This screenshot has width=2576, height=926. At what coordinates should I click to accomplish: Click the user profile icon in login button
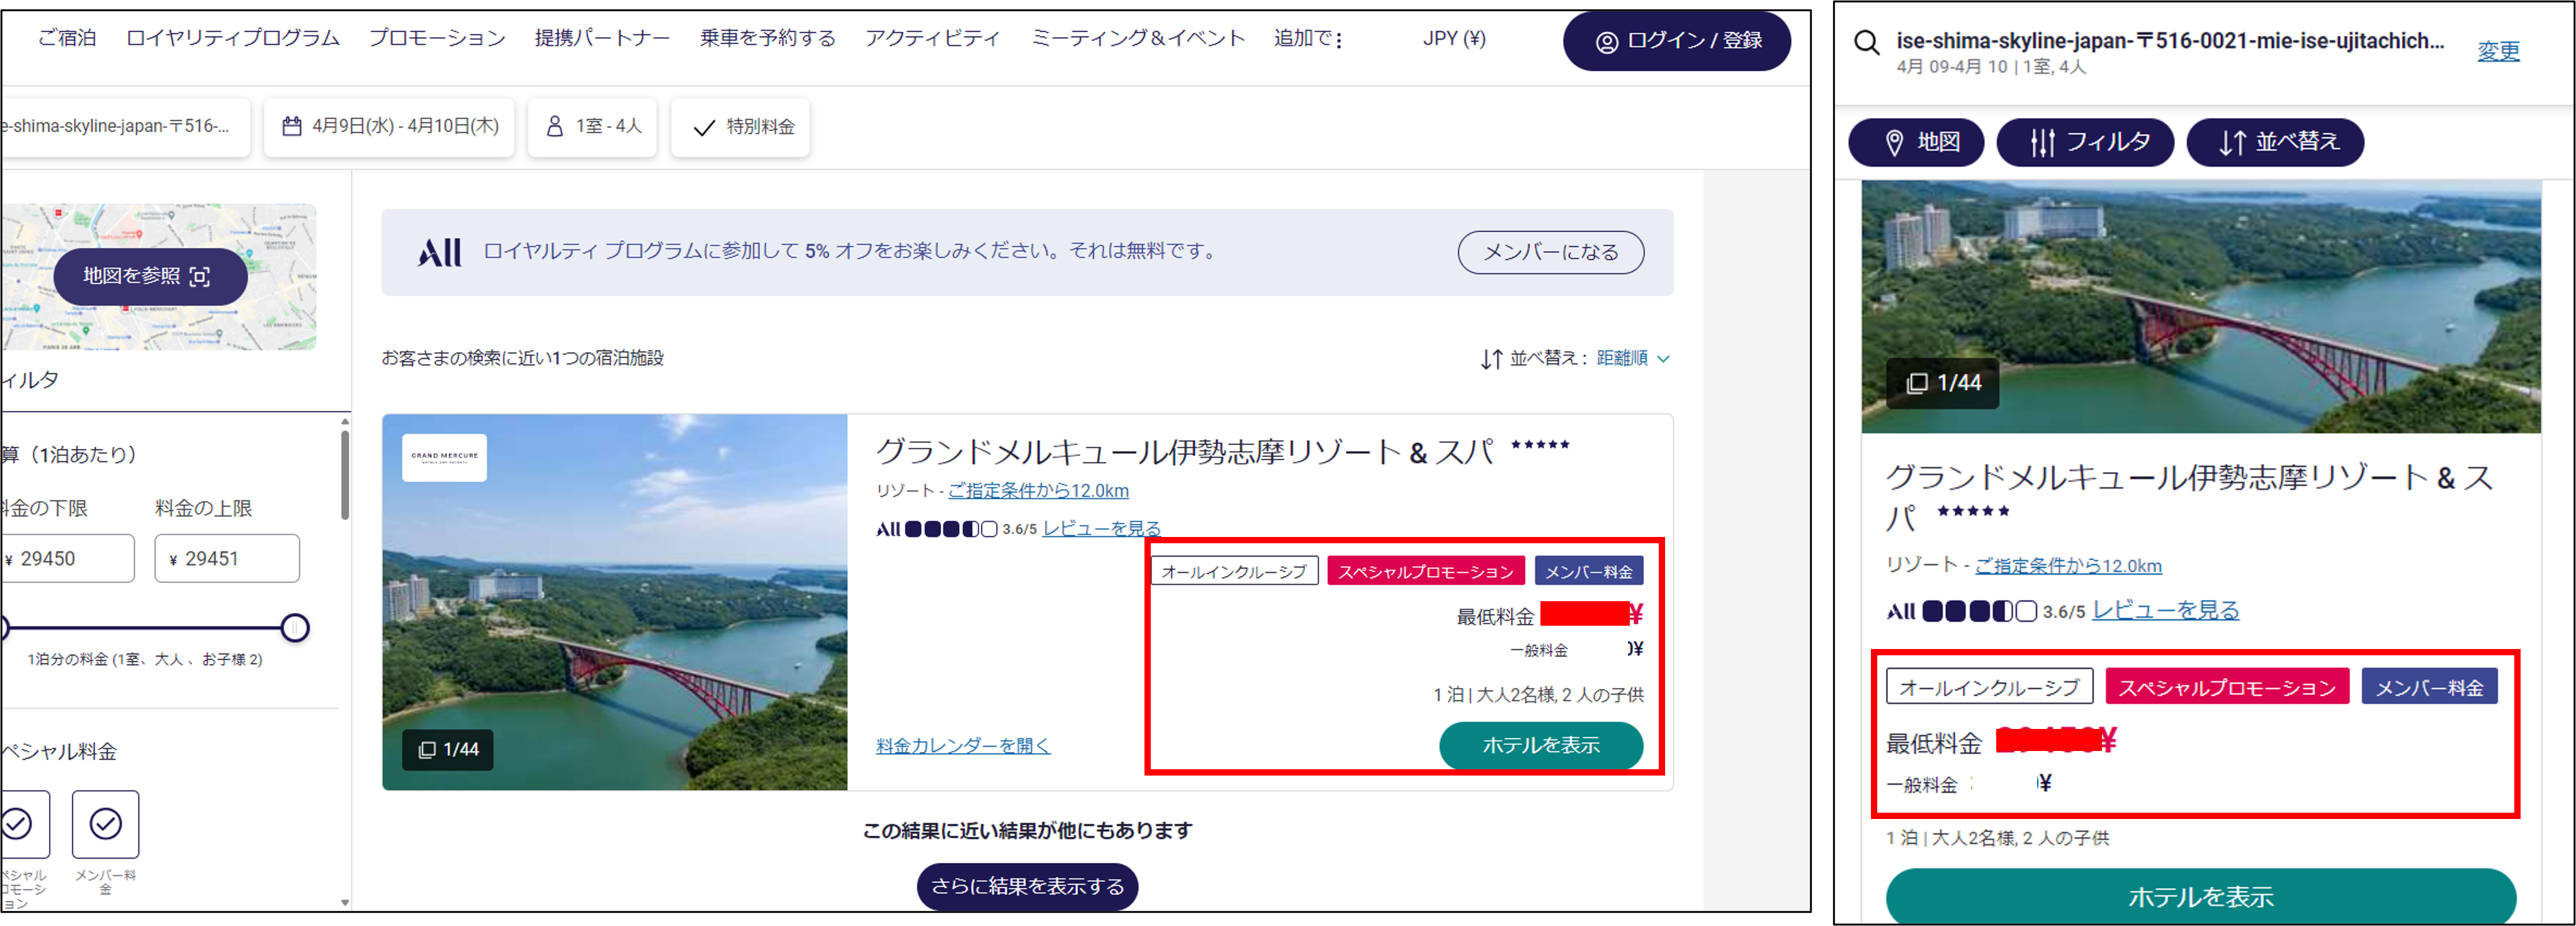[x=1607, y=42]
